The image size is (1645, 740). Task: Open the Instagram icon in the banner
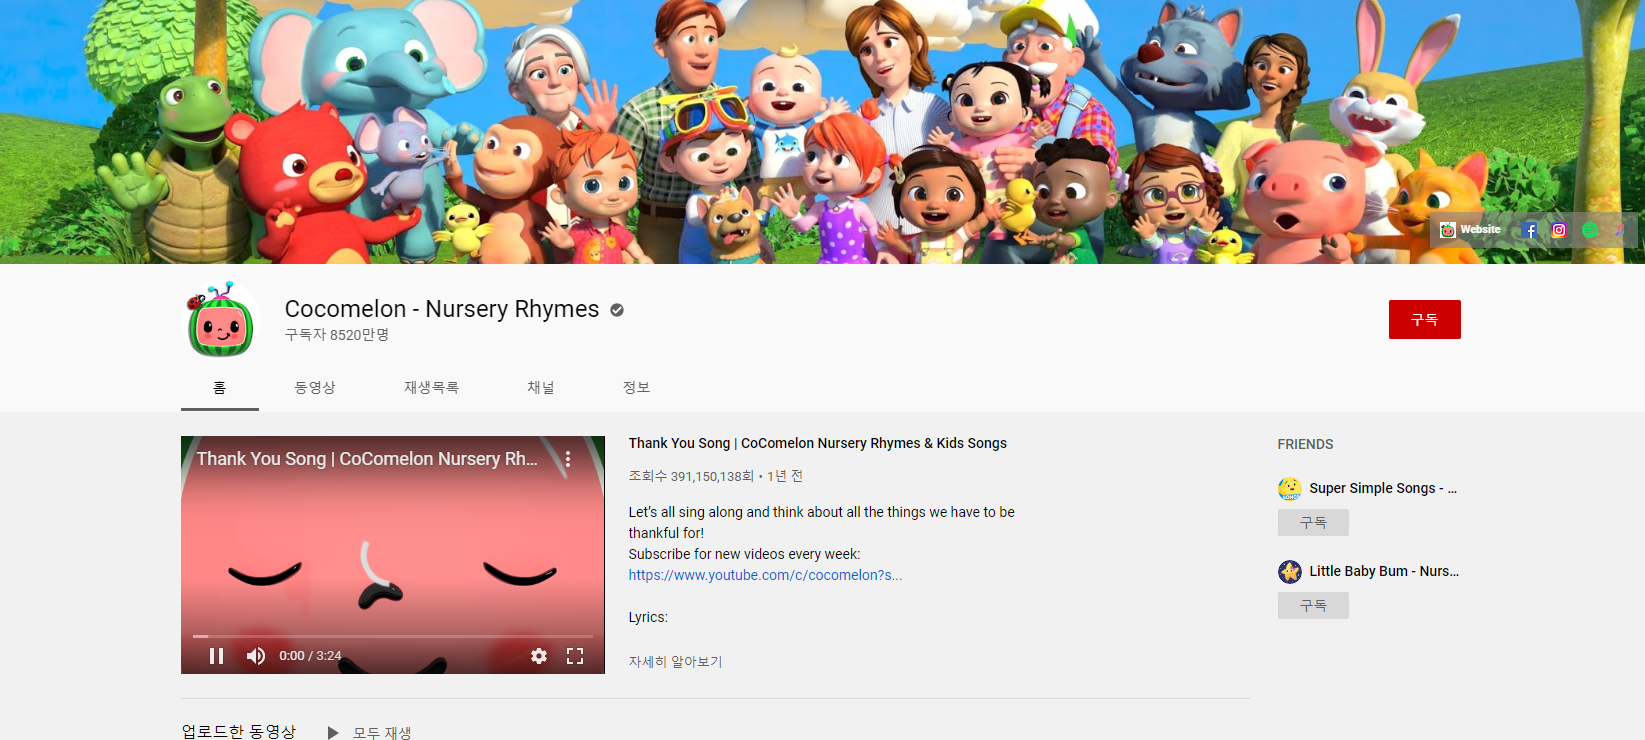(1559, 230)
